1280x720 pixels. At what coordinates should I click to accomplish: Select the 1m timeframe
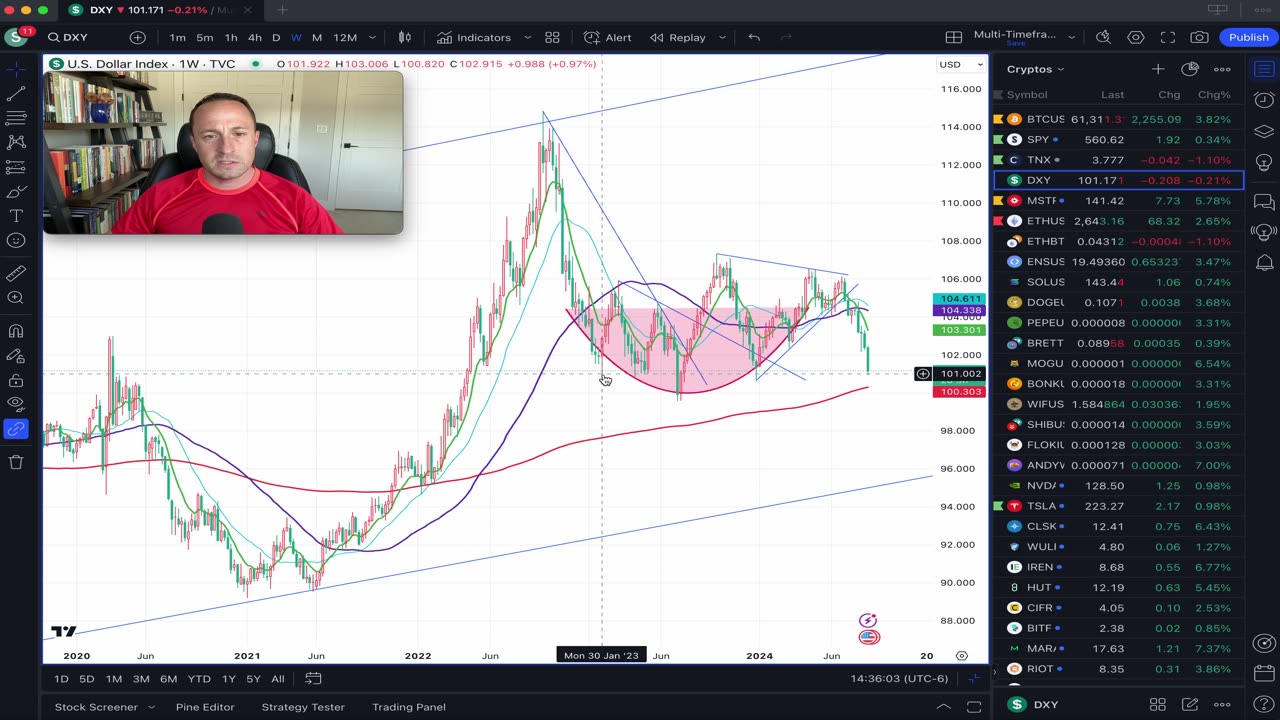177,37
